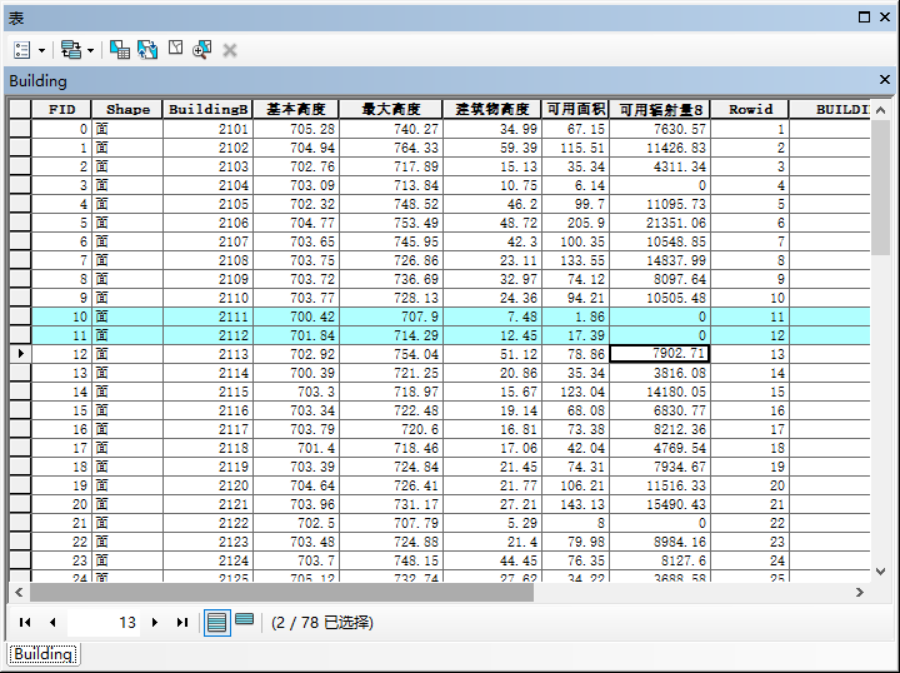The image size is (900, 673).
Task: Click the greyed Delete Selected icon
Action: point(230,50)
